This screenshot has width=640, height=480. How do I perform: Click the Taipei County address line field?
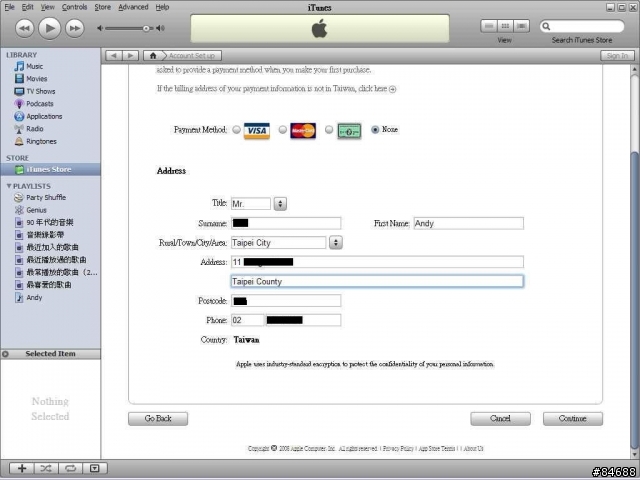click(377, 281)
